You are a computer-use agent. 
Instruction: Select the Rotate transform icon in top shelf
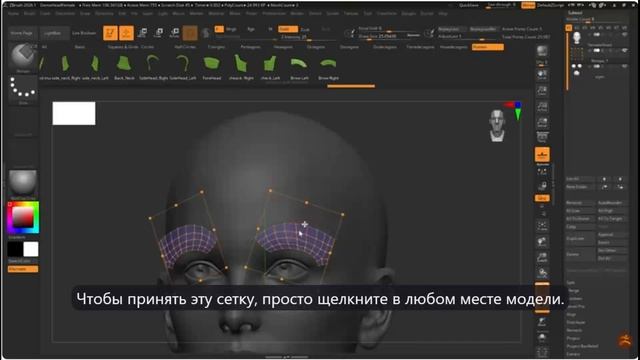point(174,33)
